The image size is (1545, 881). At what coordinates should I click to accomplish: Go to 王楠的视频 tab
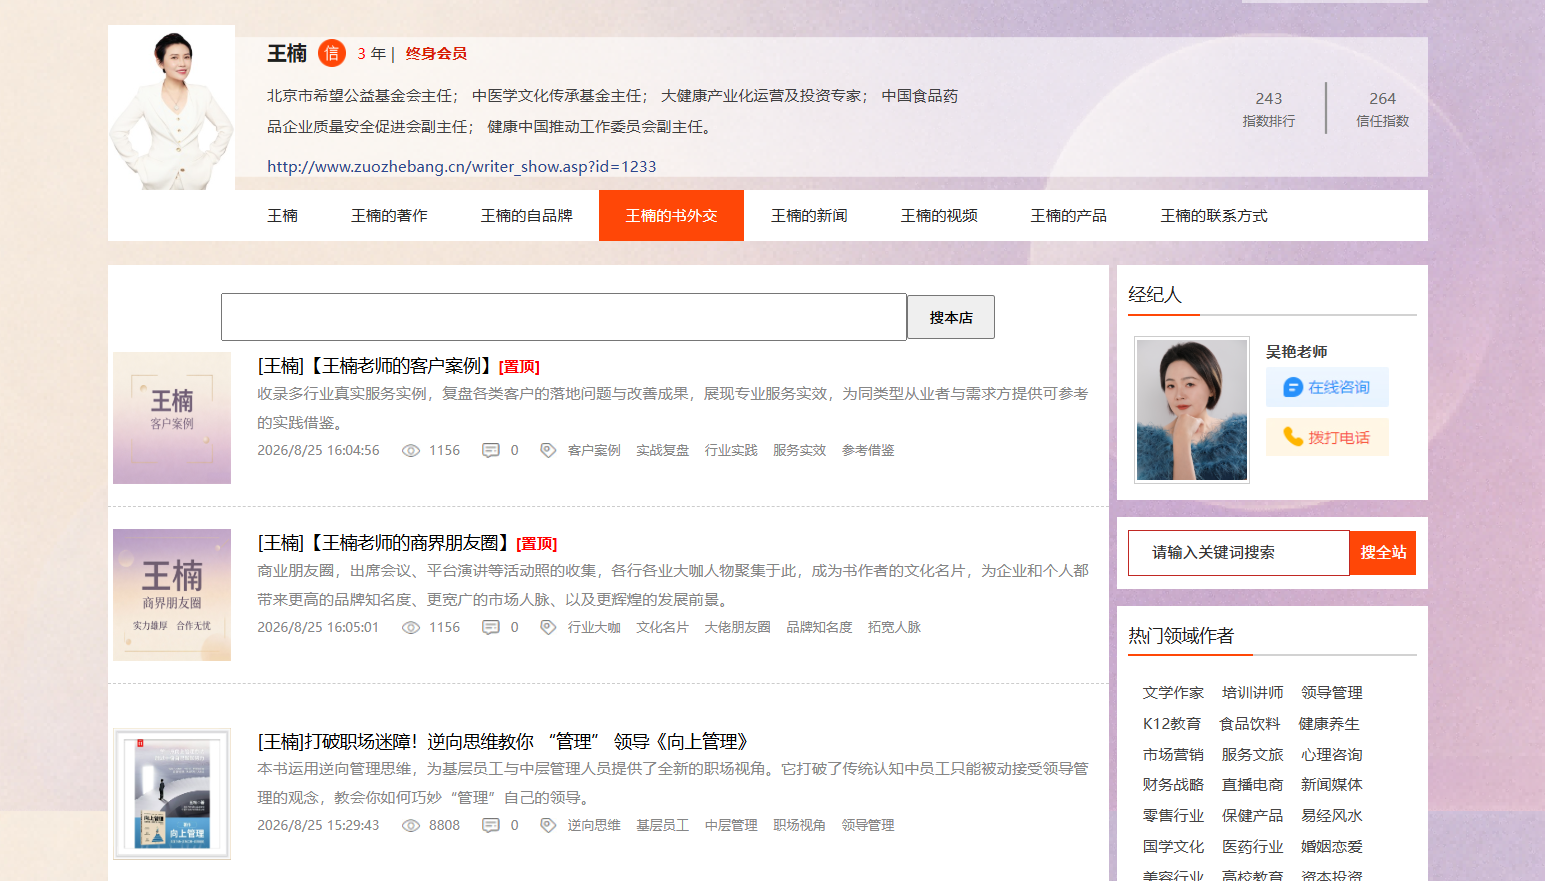[x=939, y=216]
